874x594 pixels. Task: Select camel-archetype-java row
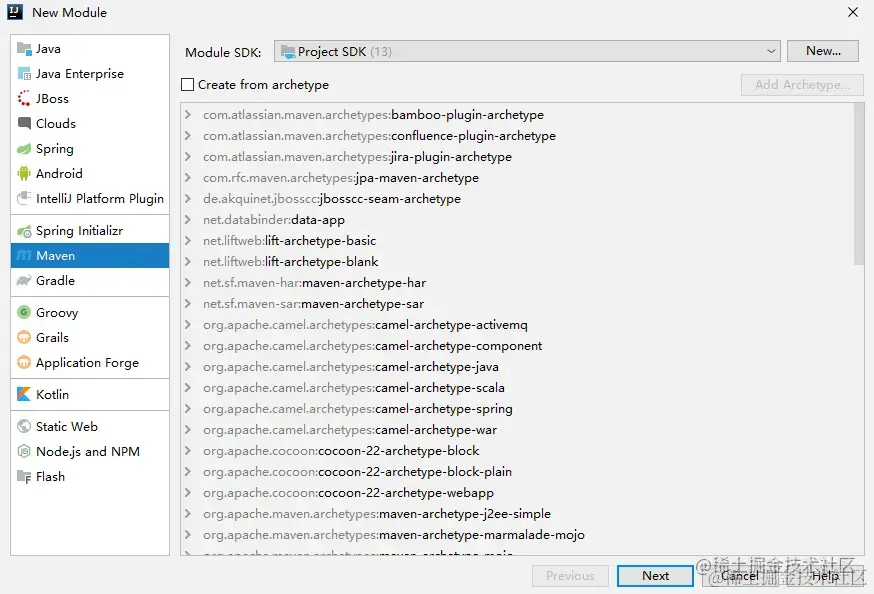coord(517,367)
